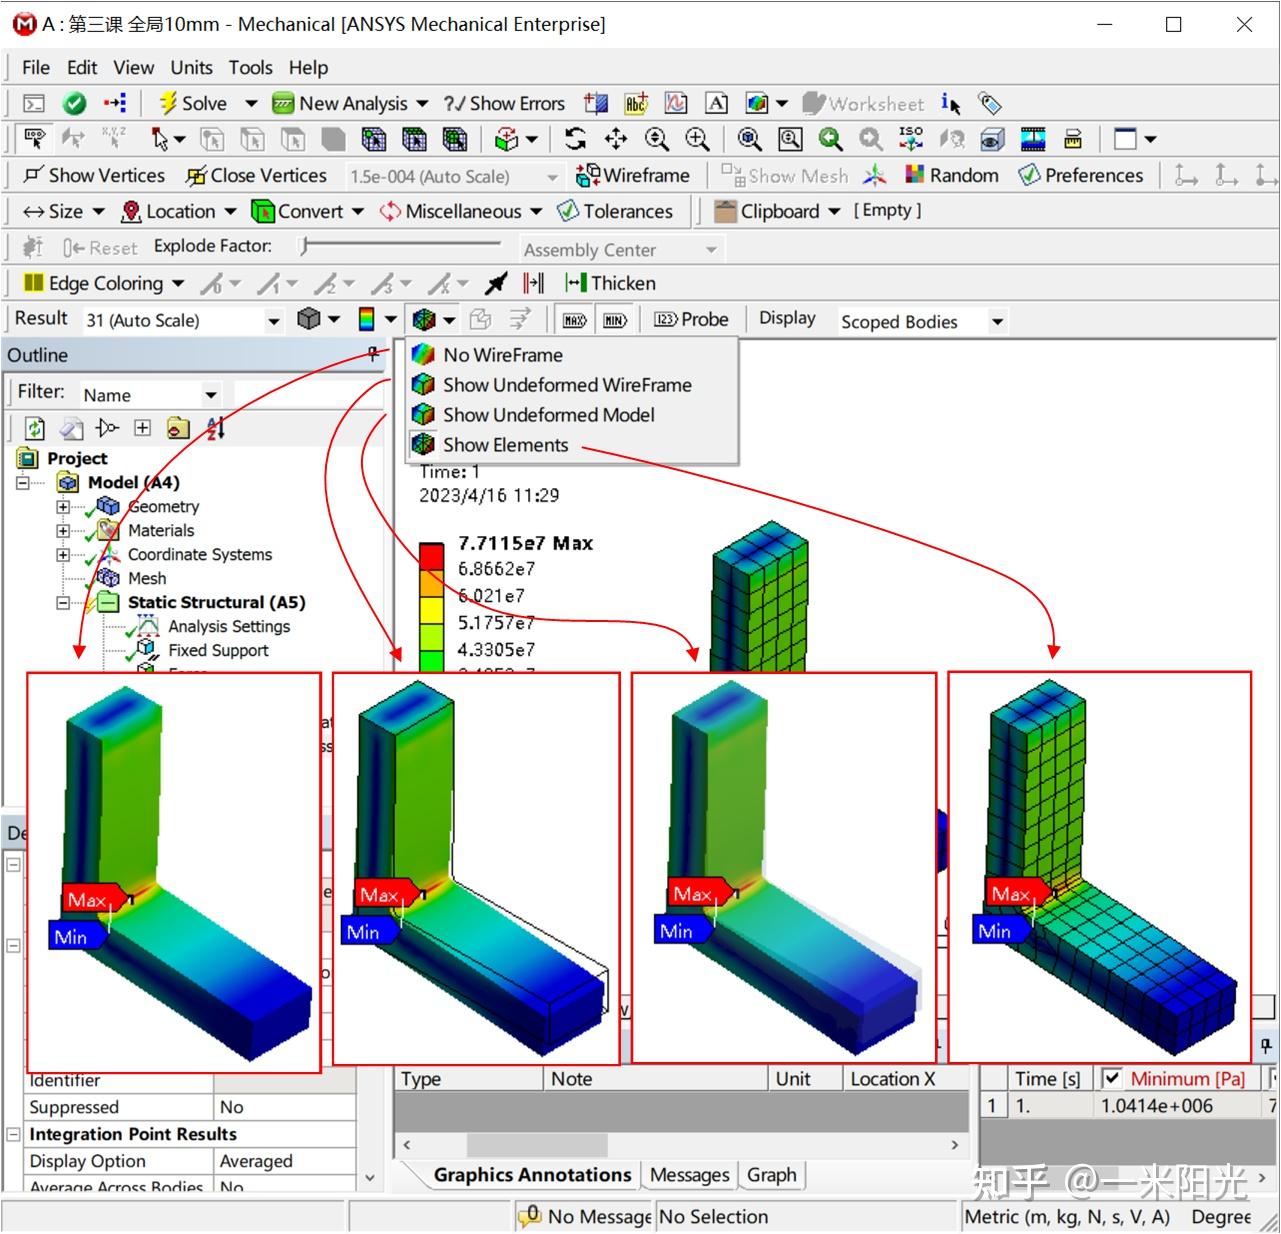The width and height of the screenshot is (1281, 1234).
Task: Toggle the Thicken option
Action: click(x=608, y=283)
